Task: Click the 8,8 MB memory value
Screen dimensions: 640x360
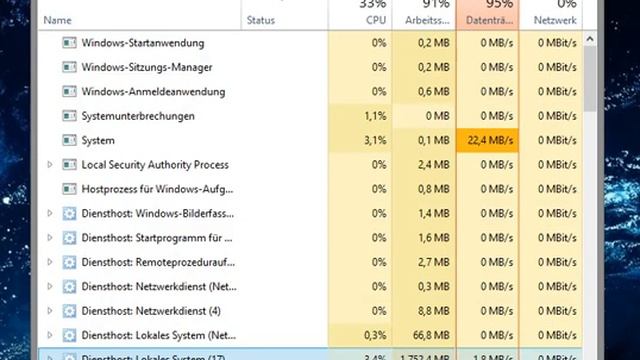Action: [x=433, y=311]
